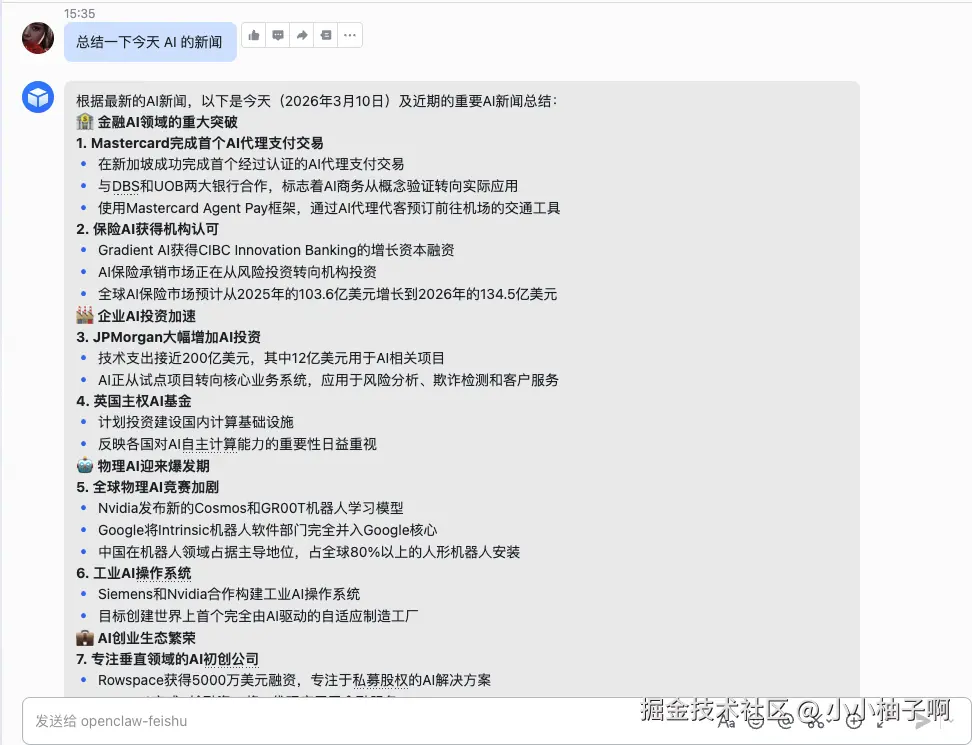Click the 15:35 timestamp

[79, 13]
